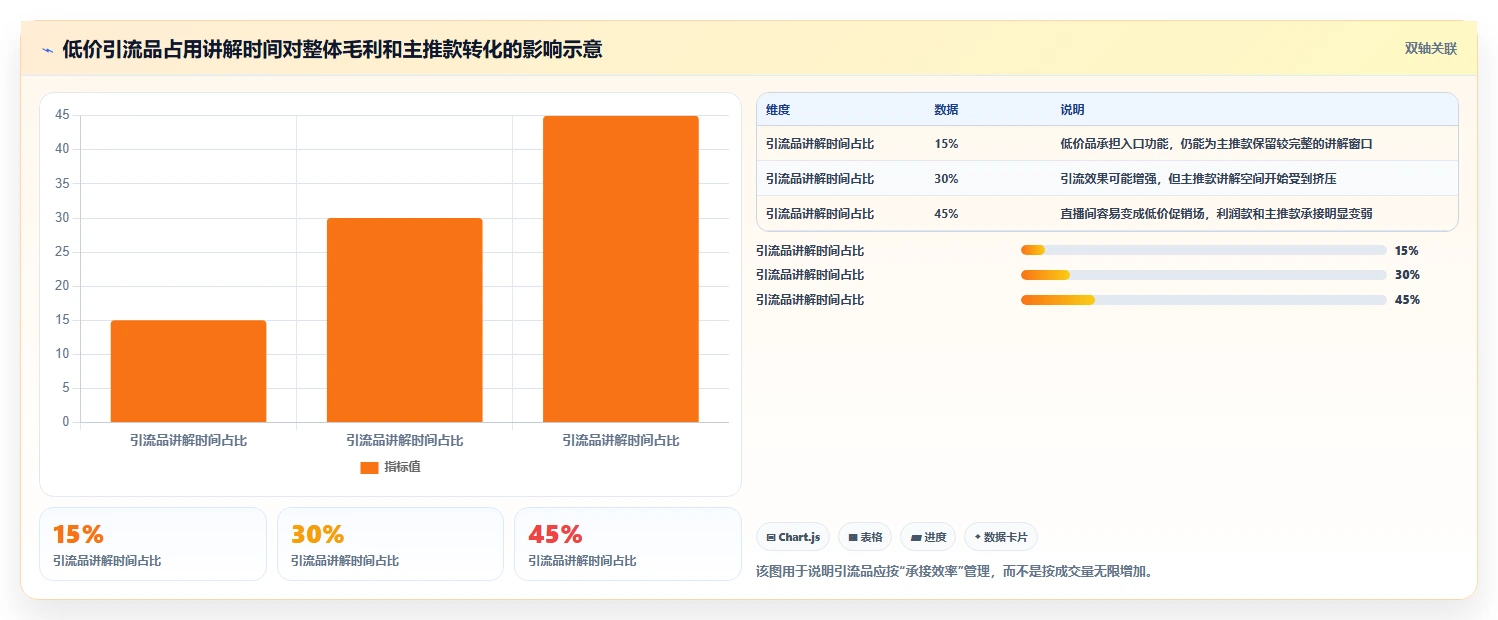Click the description starting 低价品承担入口功能
The image size is (1498, 620).
(1216, 144)
